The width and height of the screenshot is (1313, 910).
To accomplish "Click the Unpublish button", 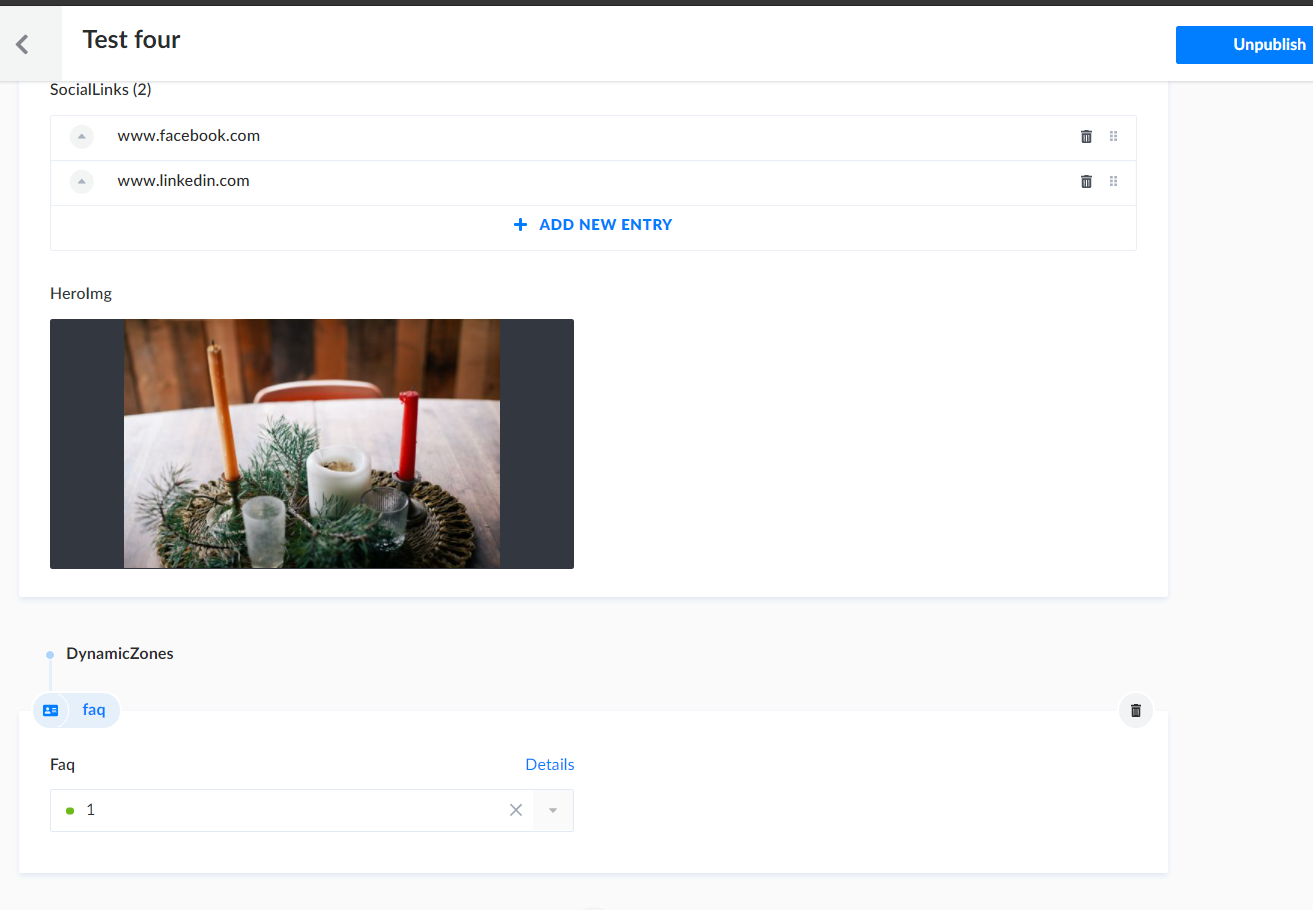I will (x=1244, y=45).
